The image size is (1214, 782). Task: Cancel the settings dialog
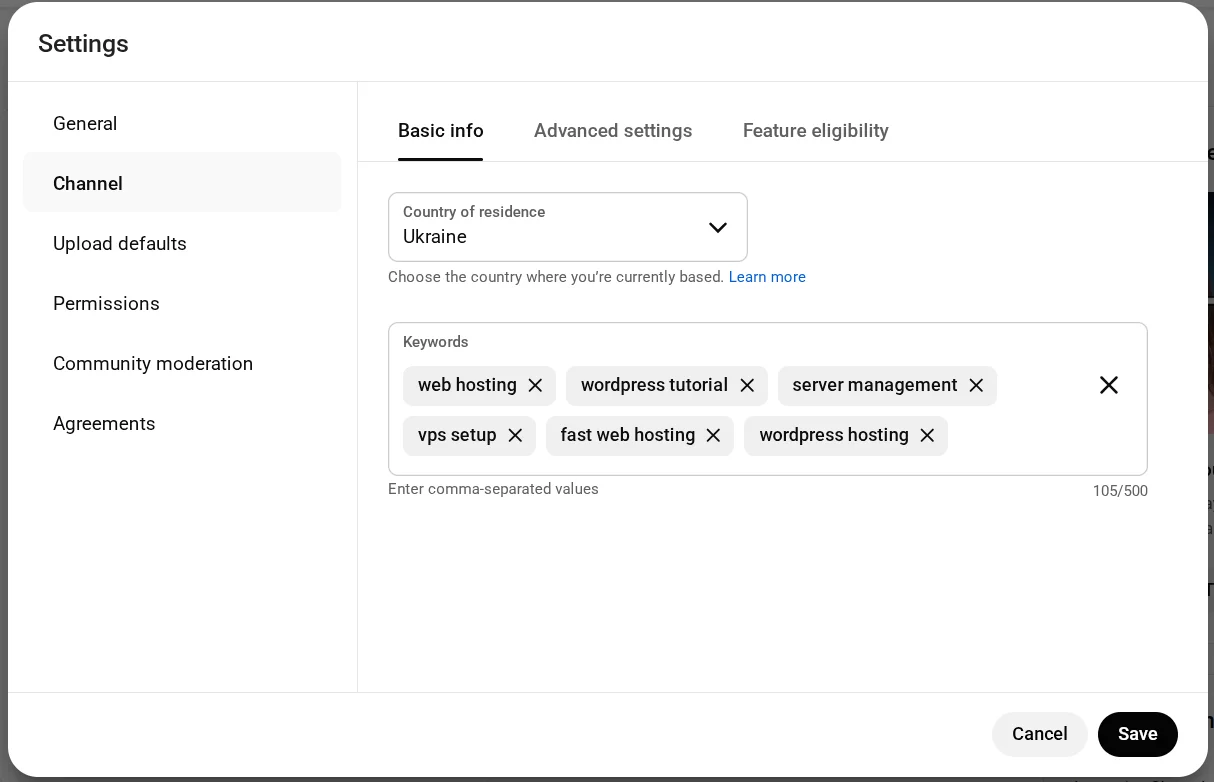1039,734
